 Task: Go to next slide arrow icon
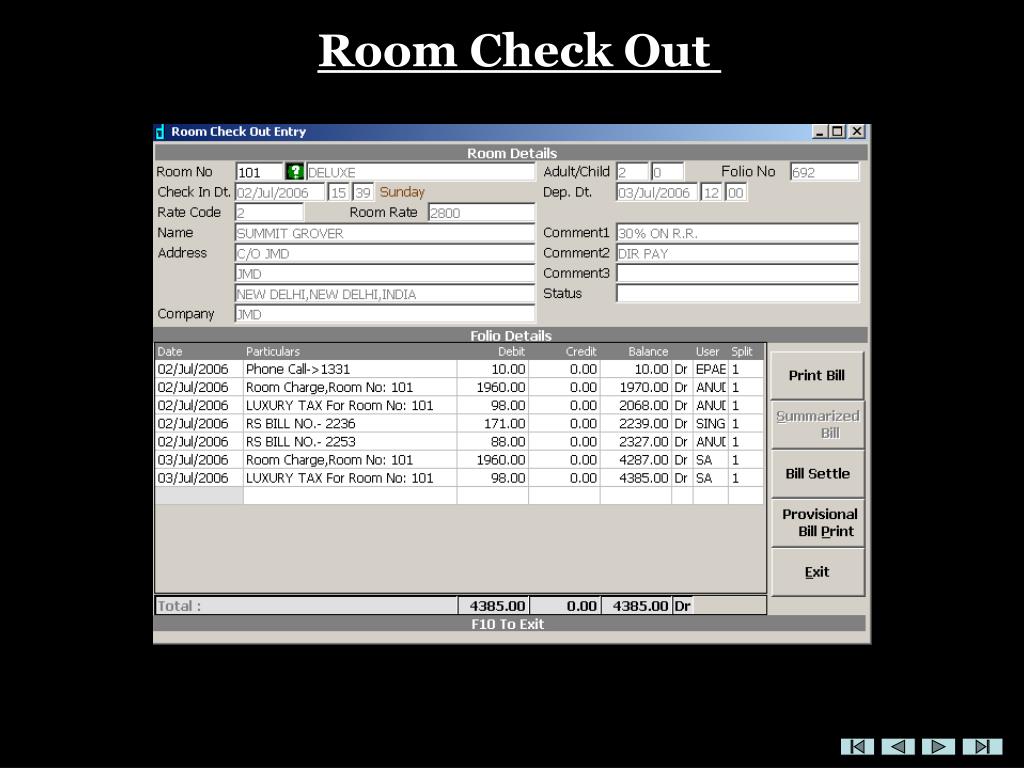point(938,746)
